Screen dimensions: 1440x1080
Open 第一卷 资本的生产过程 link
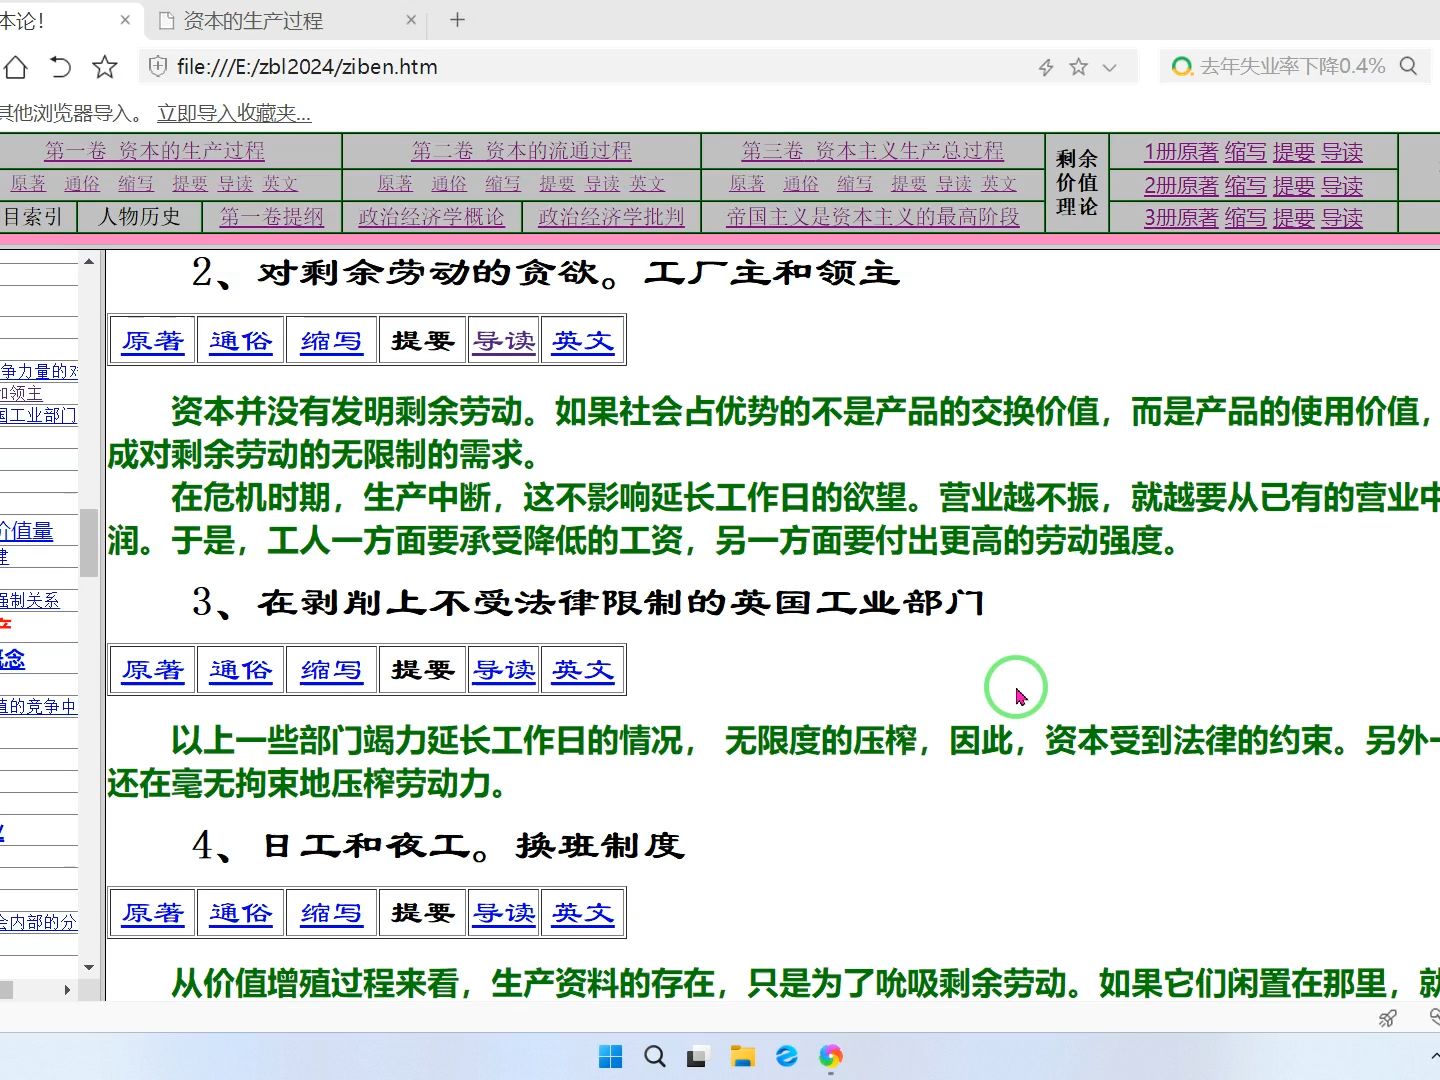(x=154, y=151)
